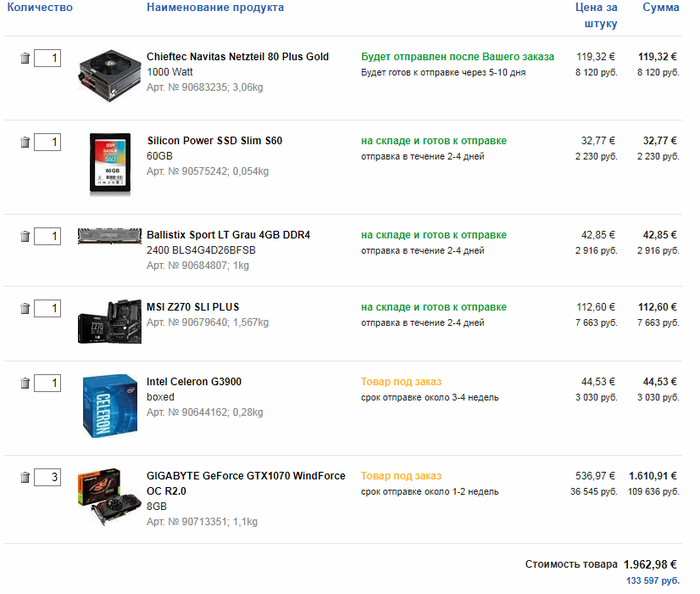The image size is (700, 594).
Task: Open the GTX1070 graphics card thumbnail
Action: pyautogui.click(x=110, y=497)
